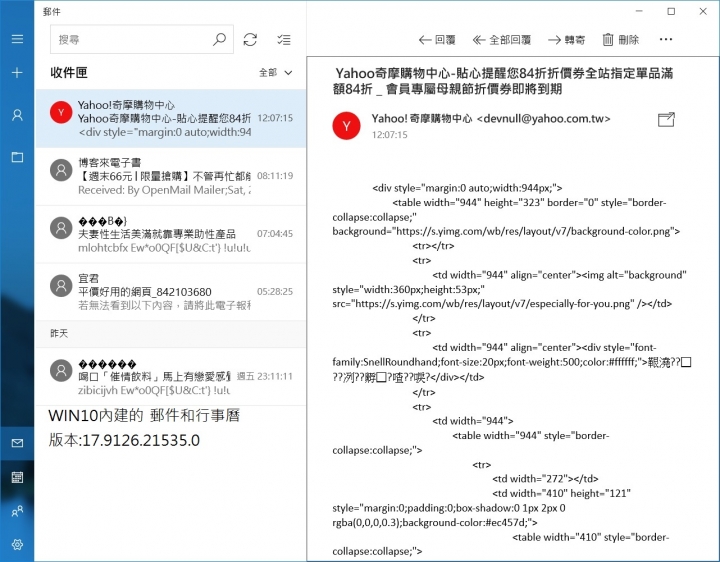
Task: Open Settings gear icon
Action: 17,545
